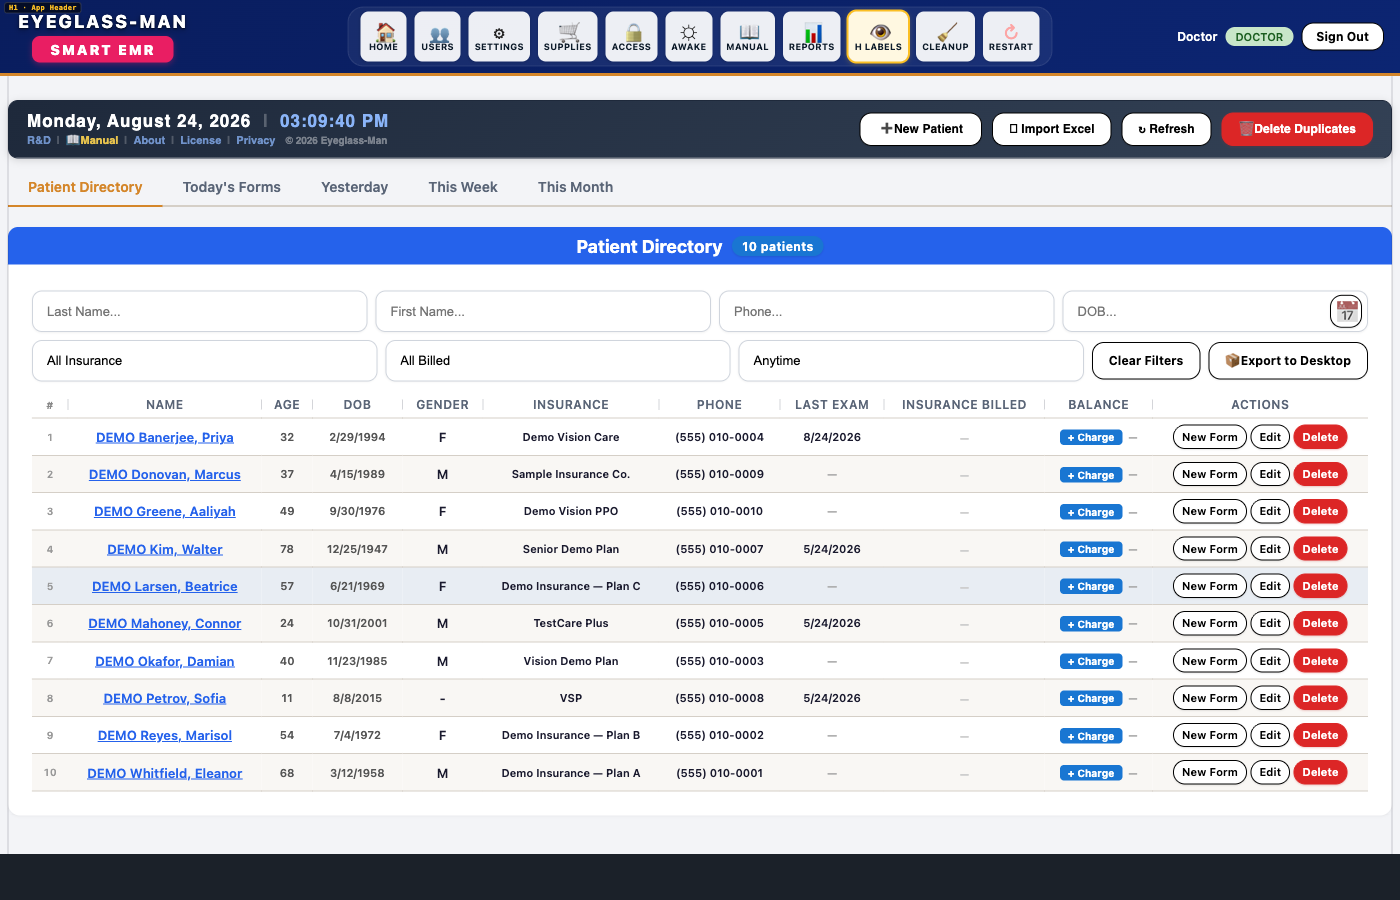This screenshot has width=1400, height=900.
Task: Open patient DEMO Greene, Aaliyah
Action: point(165,511)
